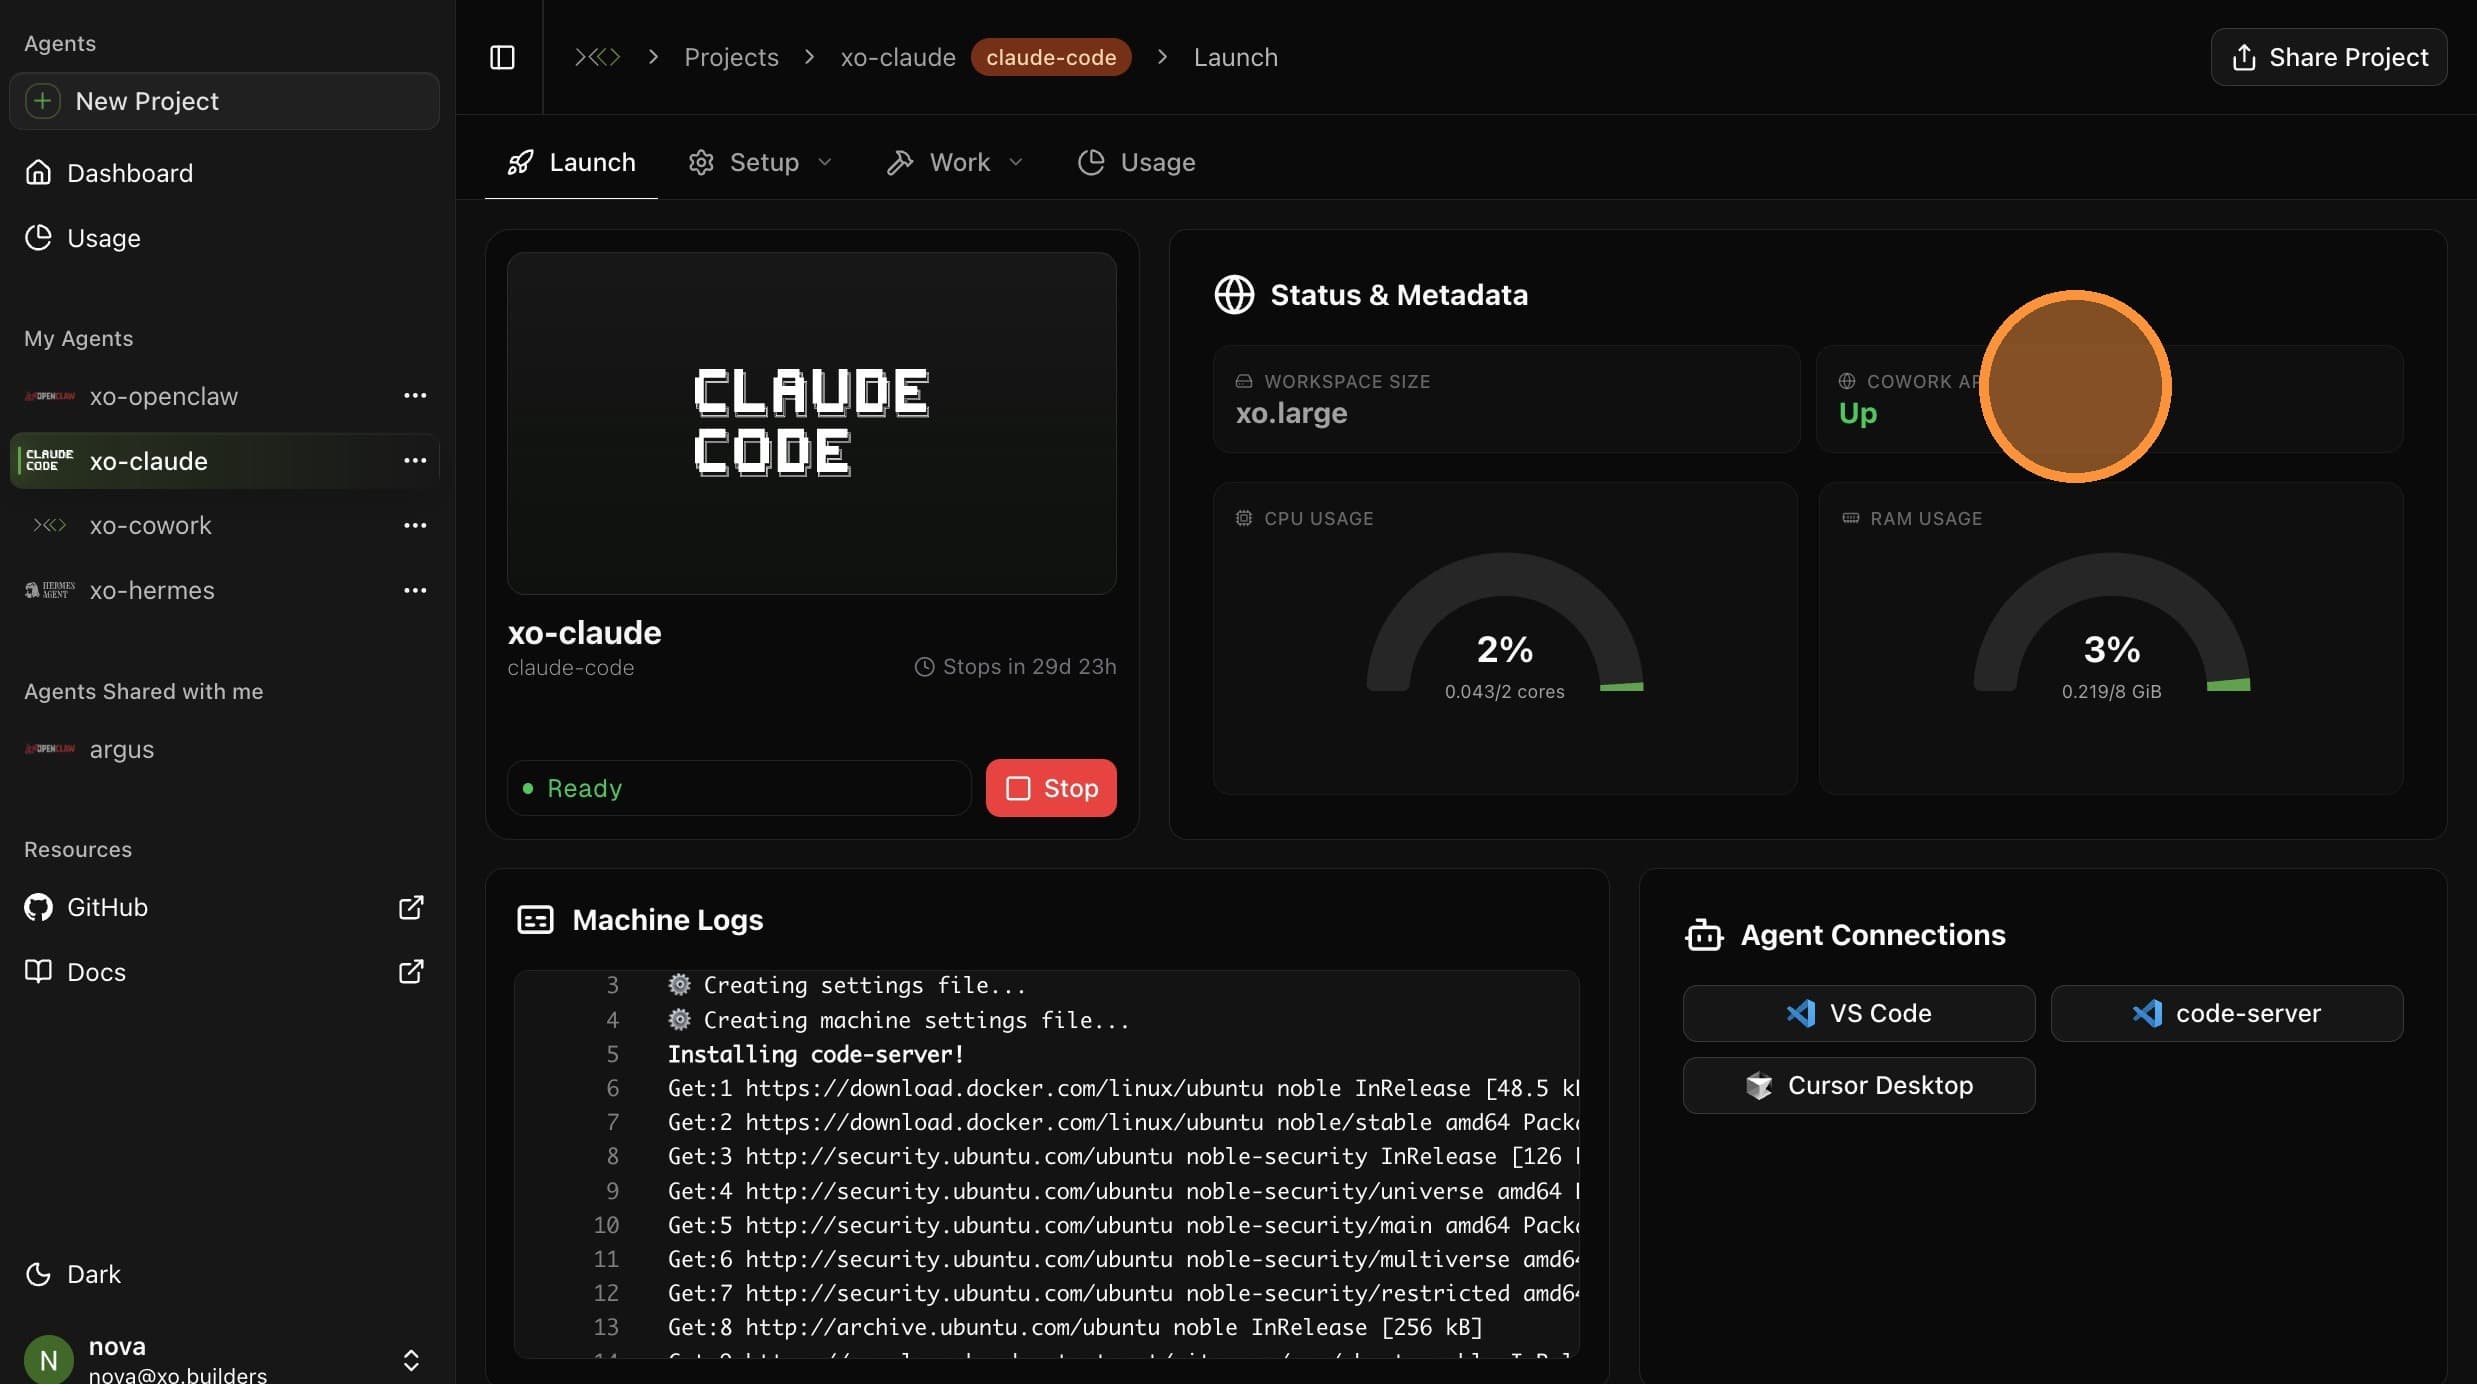This screenshot has height=1384, width=2477.
Task: Connect with Cursor Desktop
Action: pos(1859,1085)
